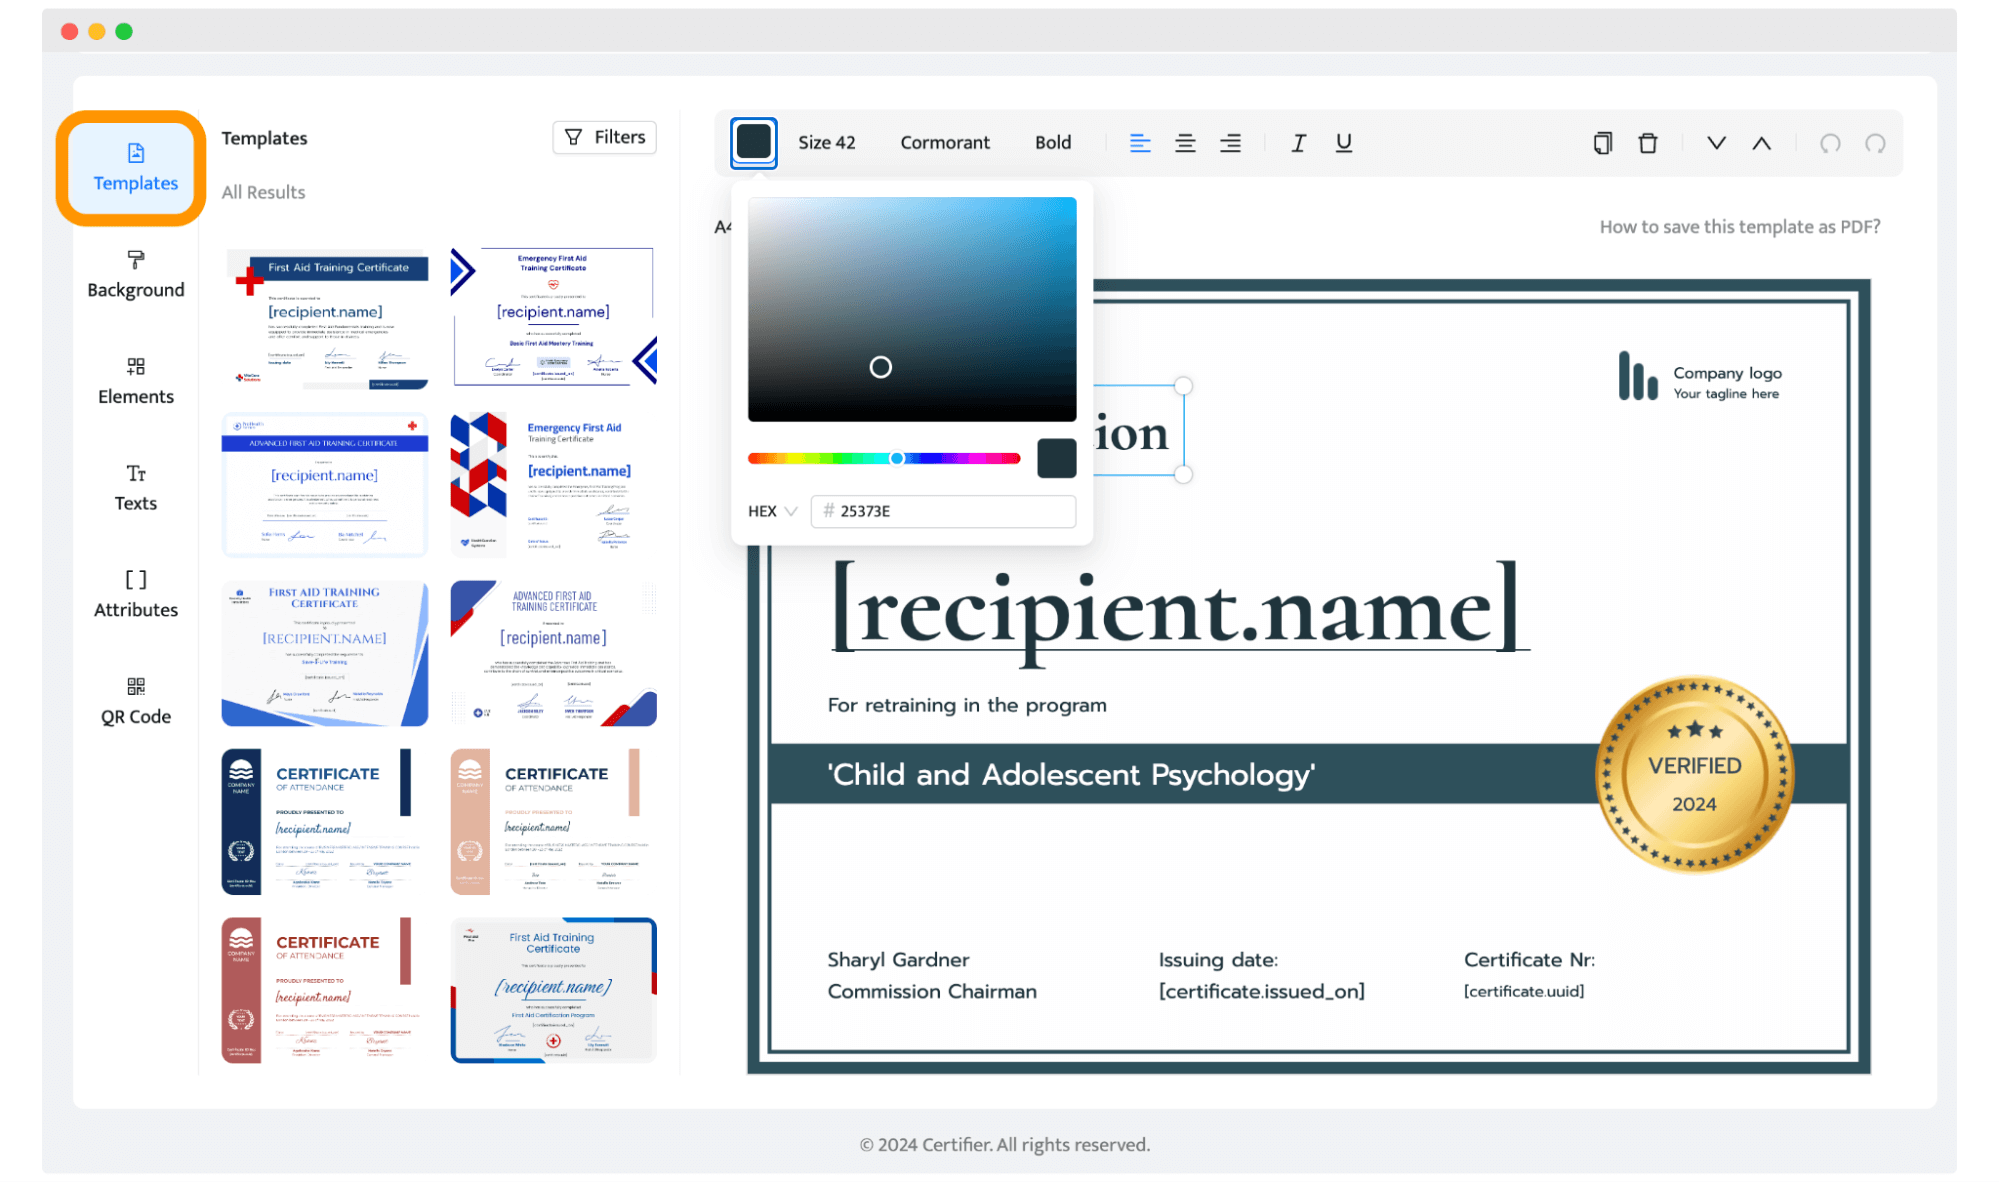Toggle underline formatting
The image size is (1999, 1183).
1343,143
